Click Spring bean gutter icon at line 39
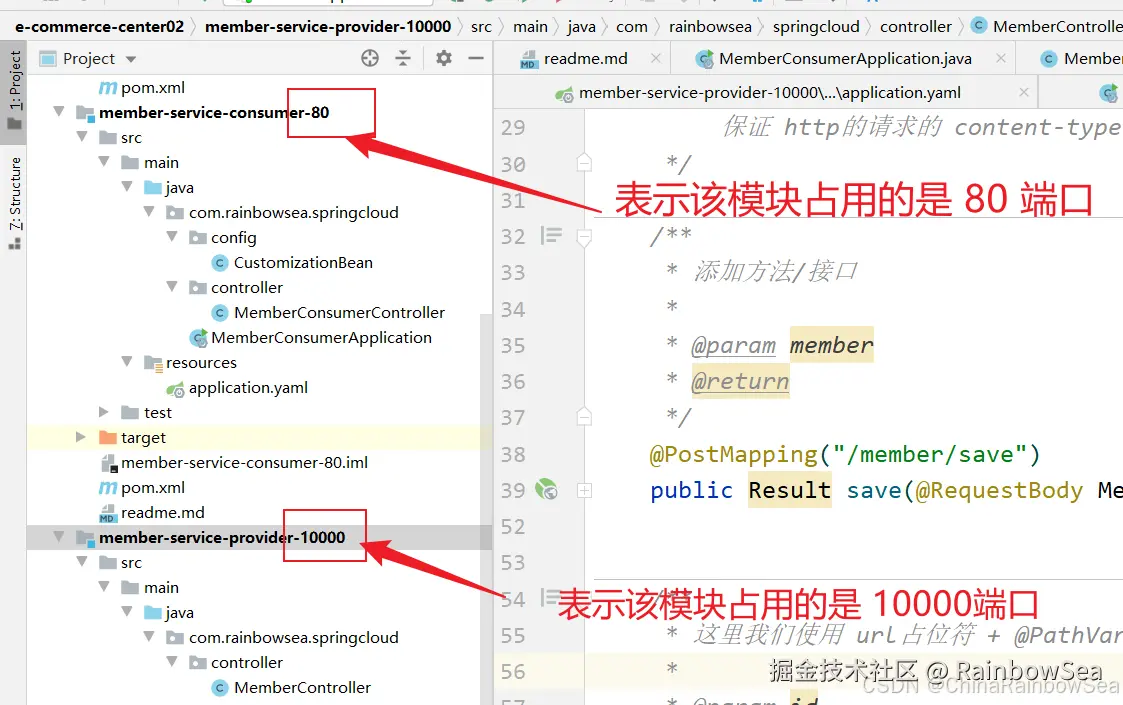Image resolution: width=1123 pixels, height=705 pixels. pos(546,489)
